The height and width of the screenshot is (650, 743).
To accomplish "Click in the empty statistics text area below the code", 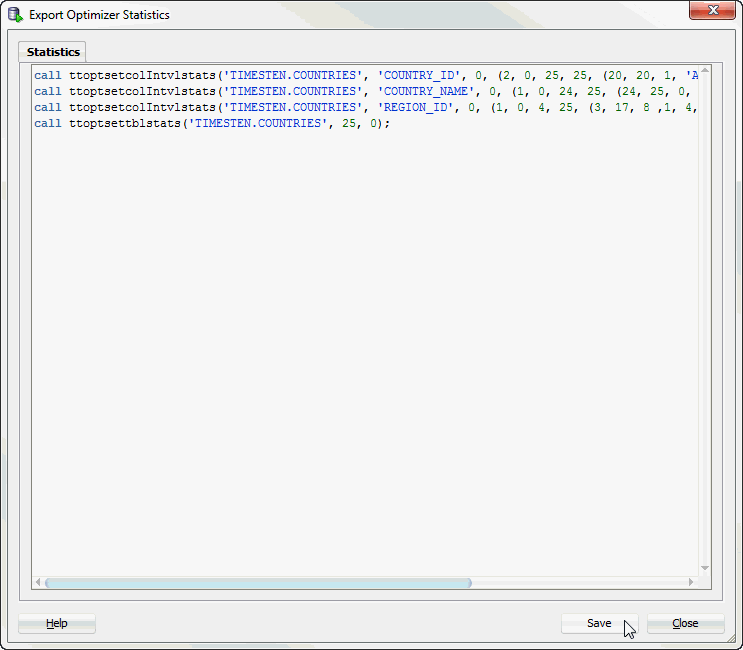I will [365, 351].
